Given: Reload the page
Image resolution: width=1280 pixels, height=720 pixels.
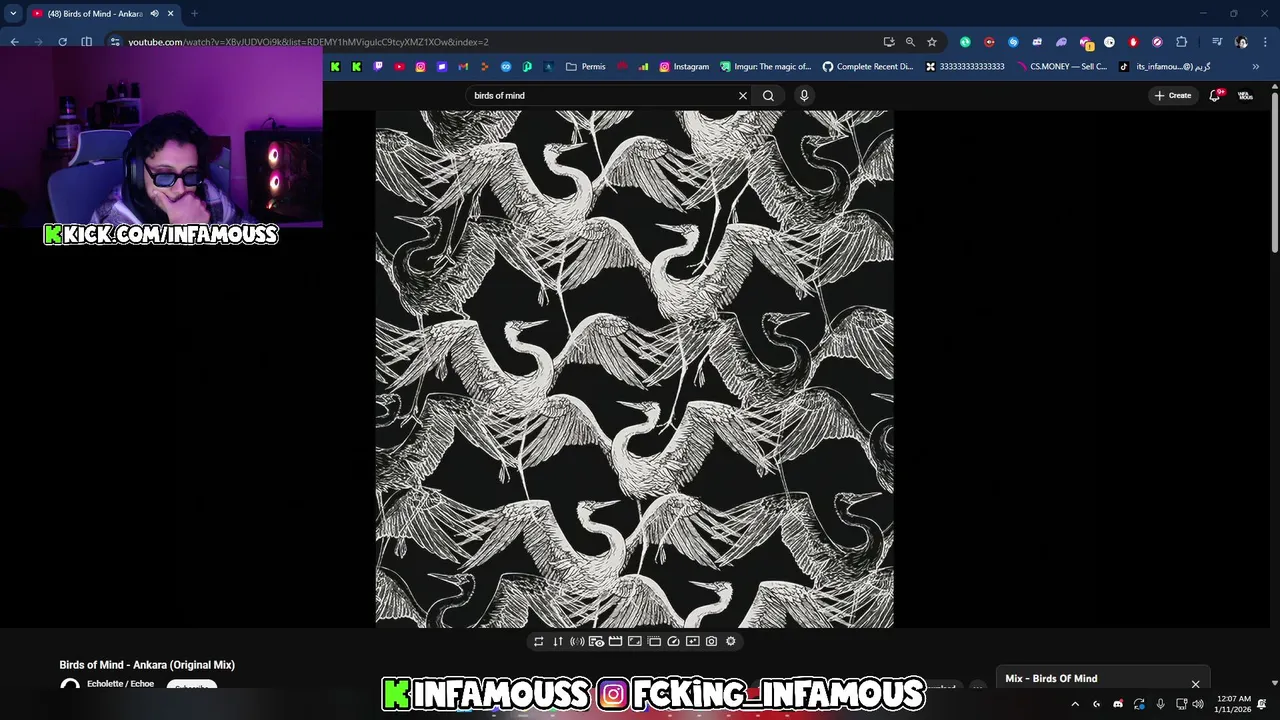Looking at the screenshot, I should coord(62,42).
